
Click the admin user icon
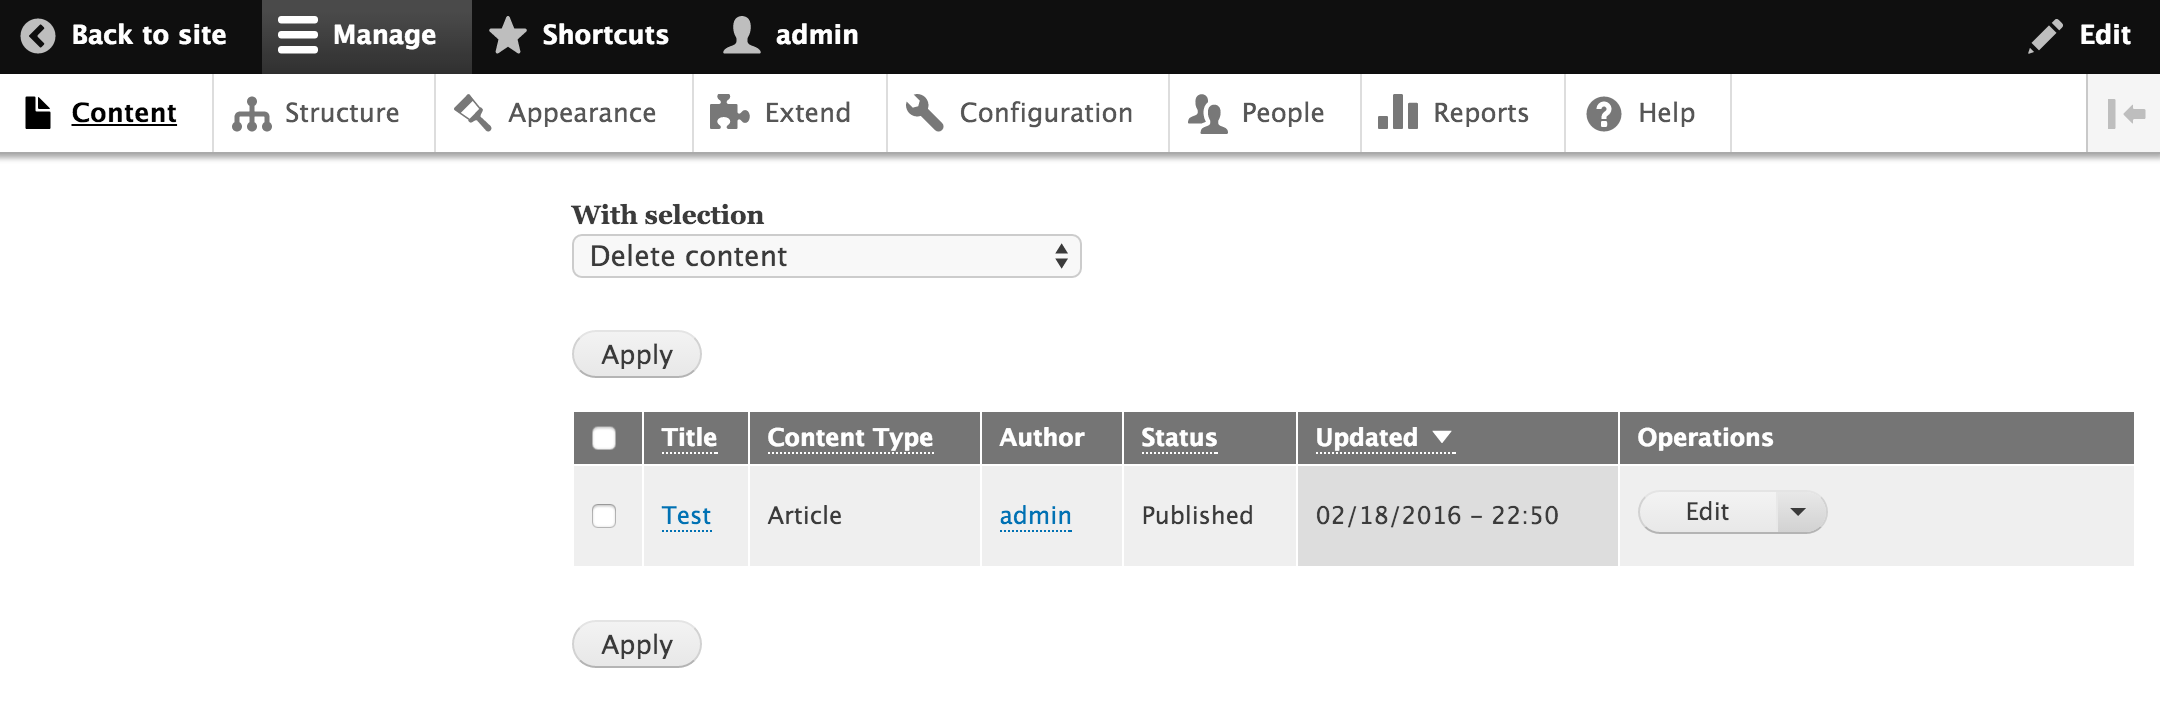click(741, 35)
